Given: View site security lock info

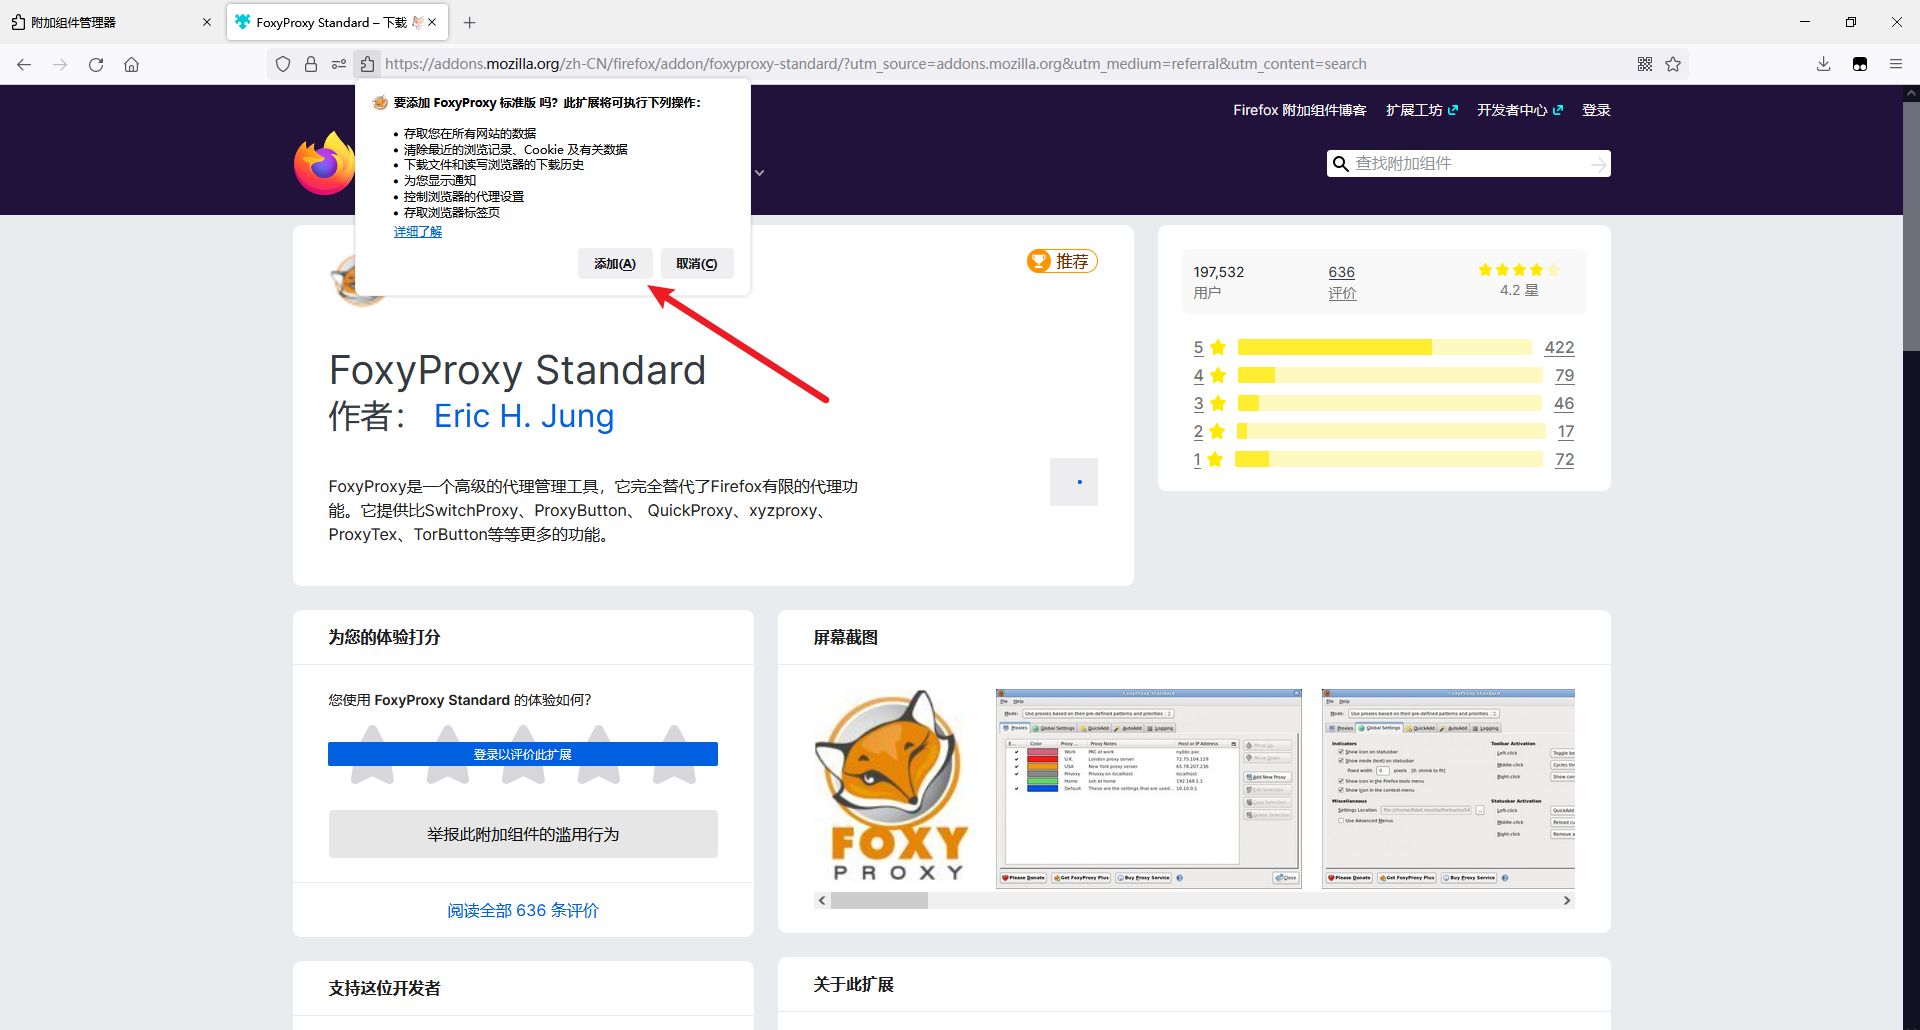Looking at the screenshot, I should (311, 64).
